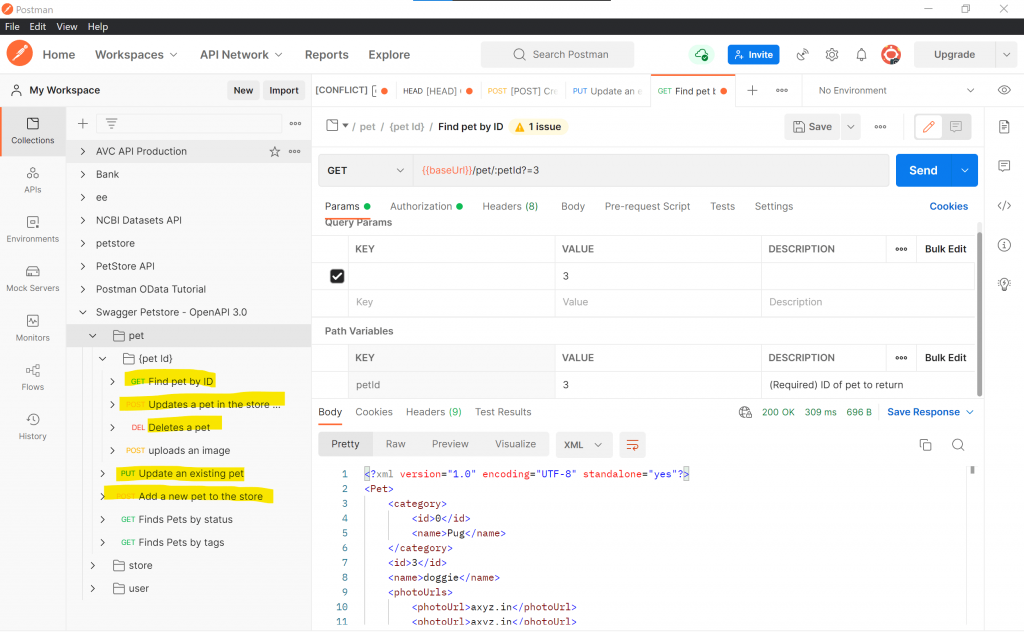Switch to edit mode pencil icon
Screen dimensions: 1024x632
[x=929, y=127]
